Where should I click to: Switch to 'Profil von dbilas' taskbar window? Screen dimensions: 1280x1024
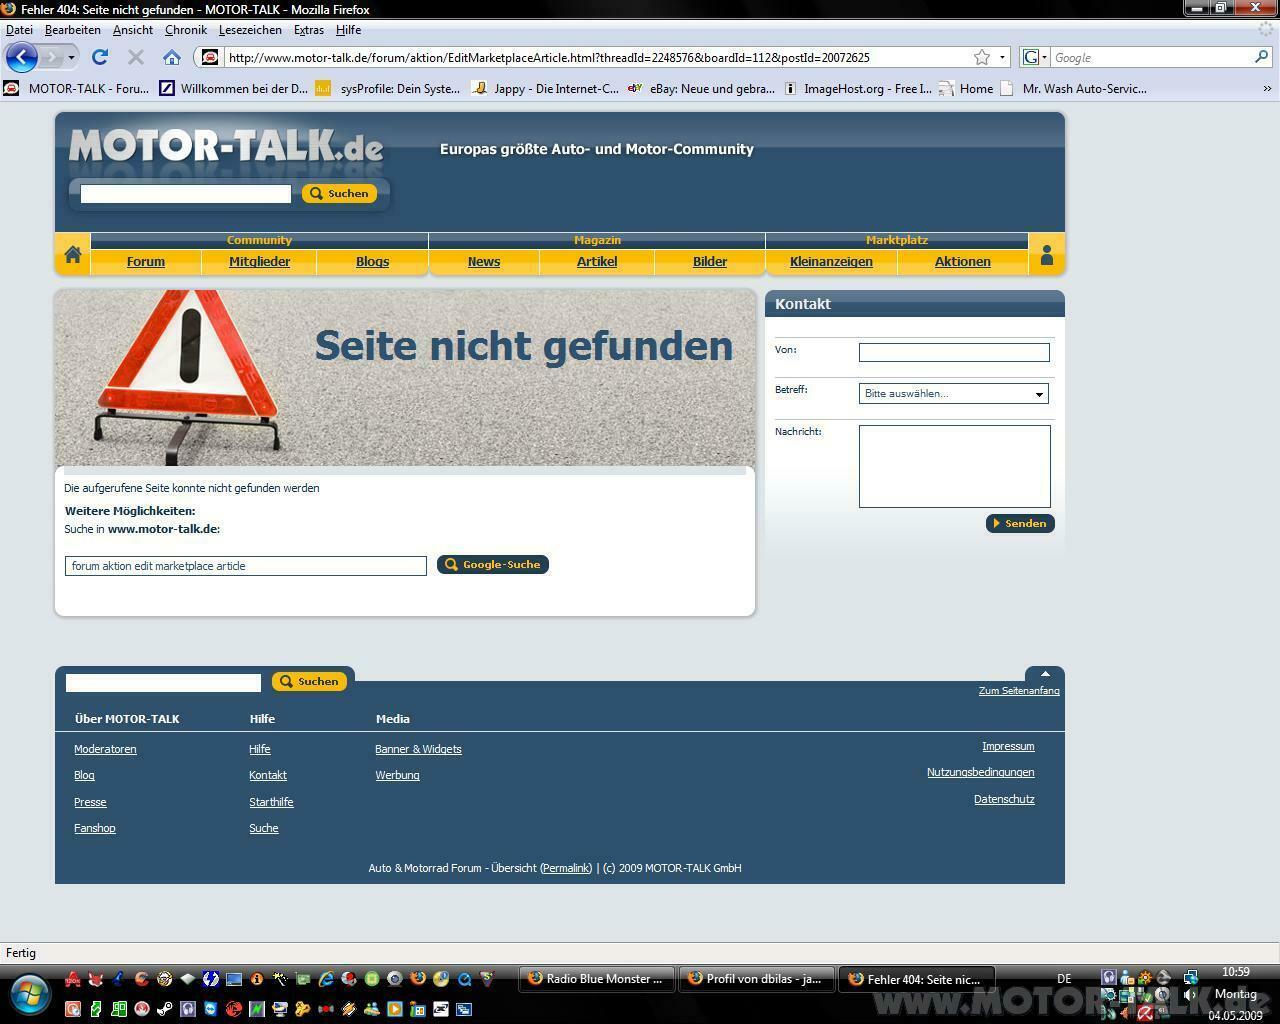(757, 979)
